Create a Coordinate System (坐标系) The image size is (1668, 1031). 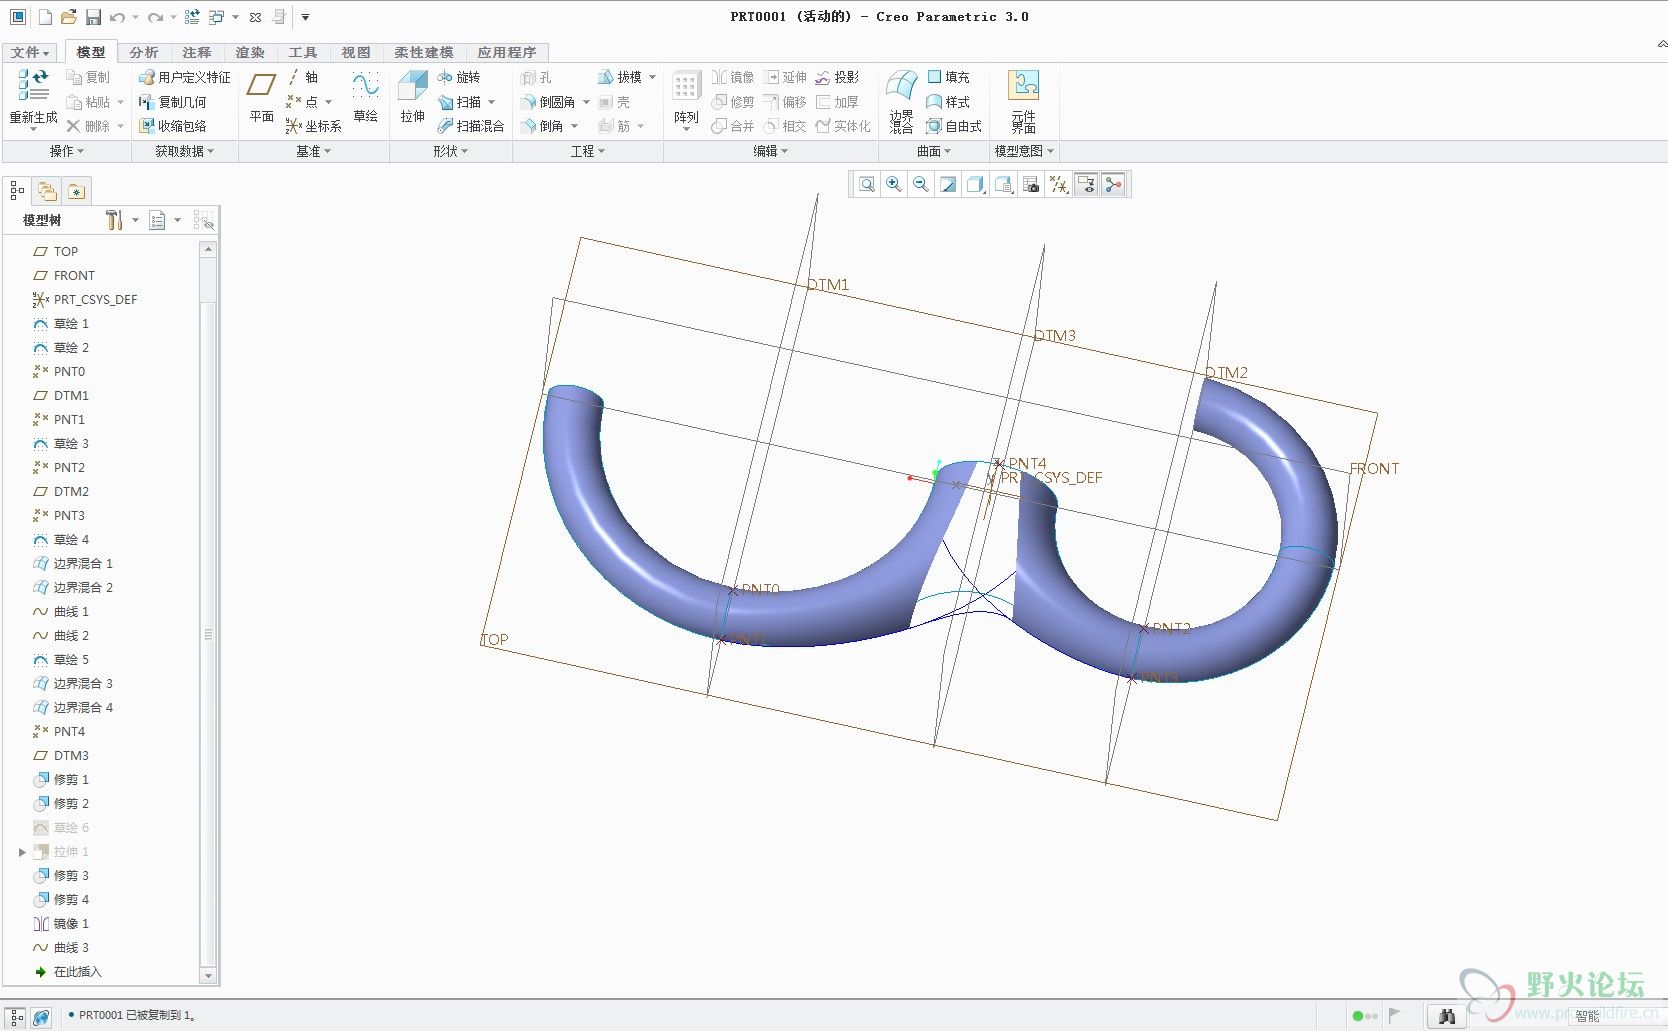point(313,126)
